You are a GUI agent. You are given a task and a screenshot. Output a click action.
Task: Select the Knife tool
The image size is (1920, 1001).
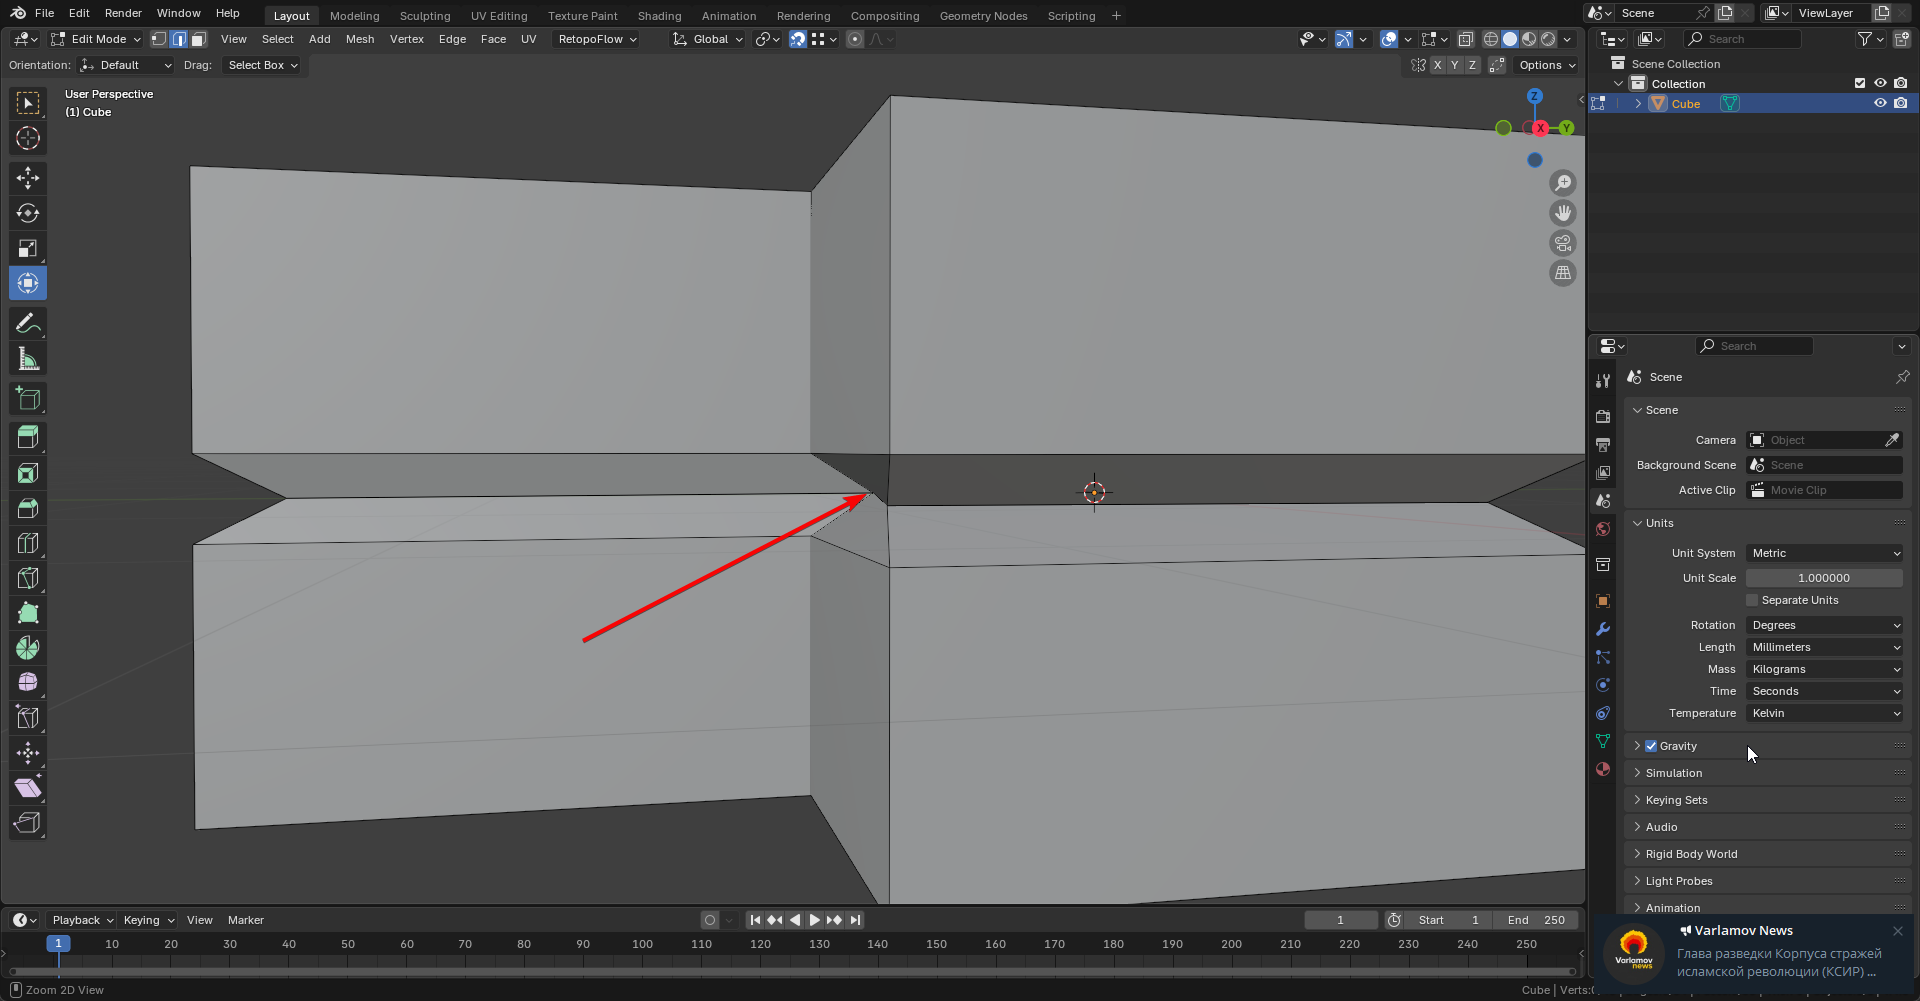[x=28, y=578]
